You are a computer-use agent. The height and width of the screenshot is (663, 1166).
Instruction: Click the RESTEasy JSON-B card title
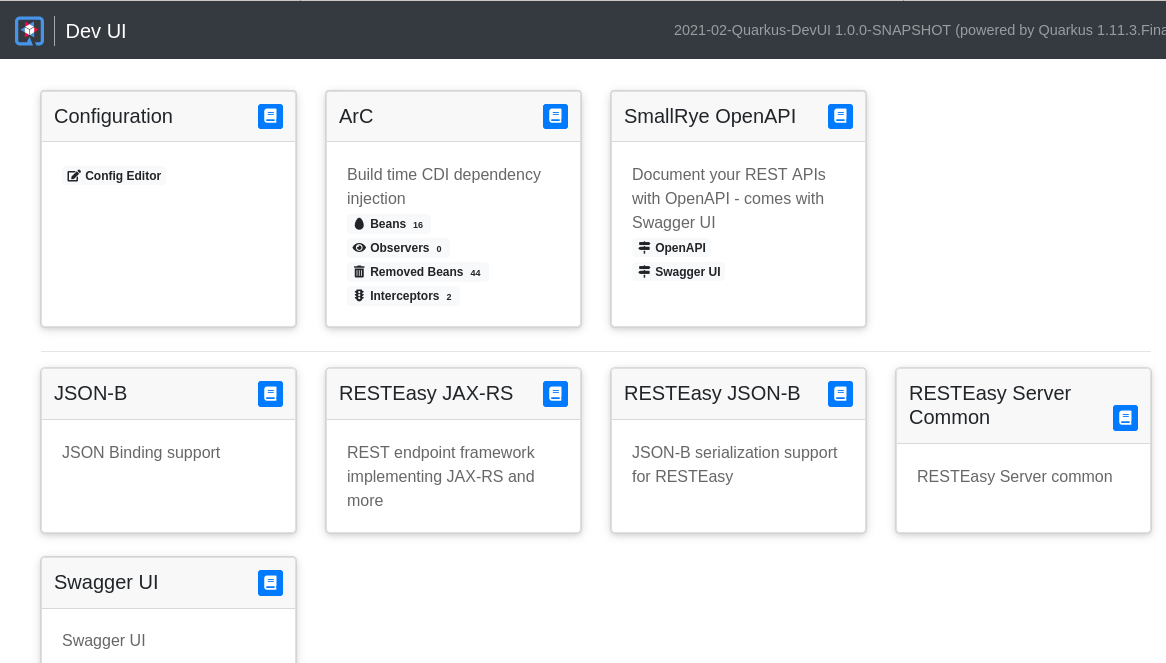[x=712, y=393]
